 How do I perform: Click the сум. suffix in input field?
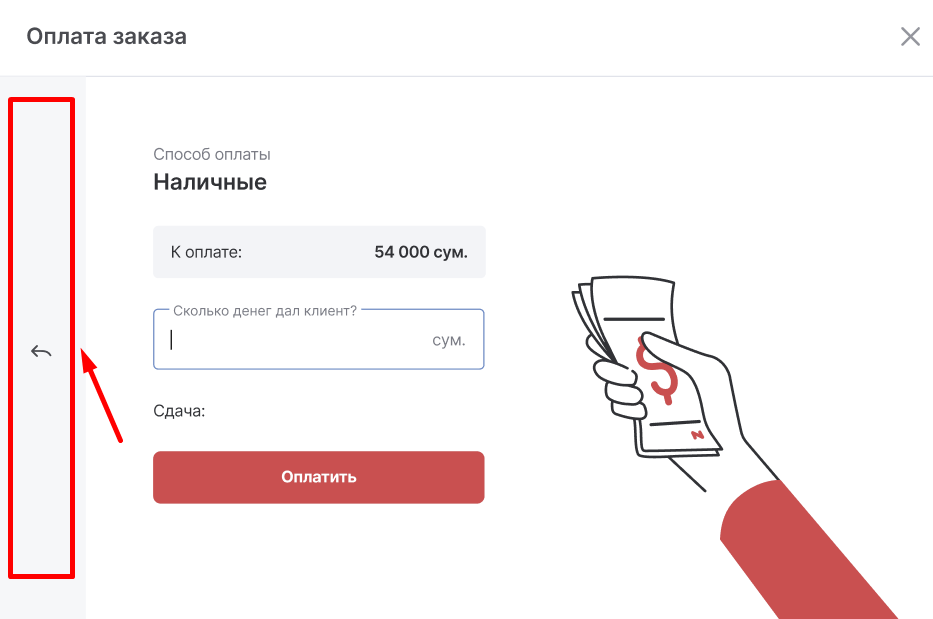coord(449,340)
